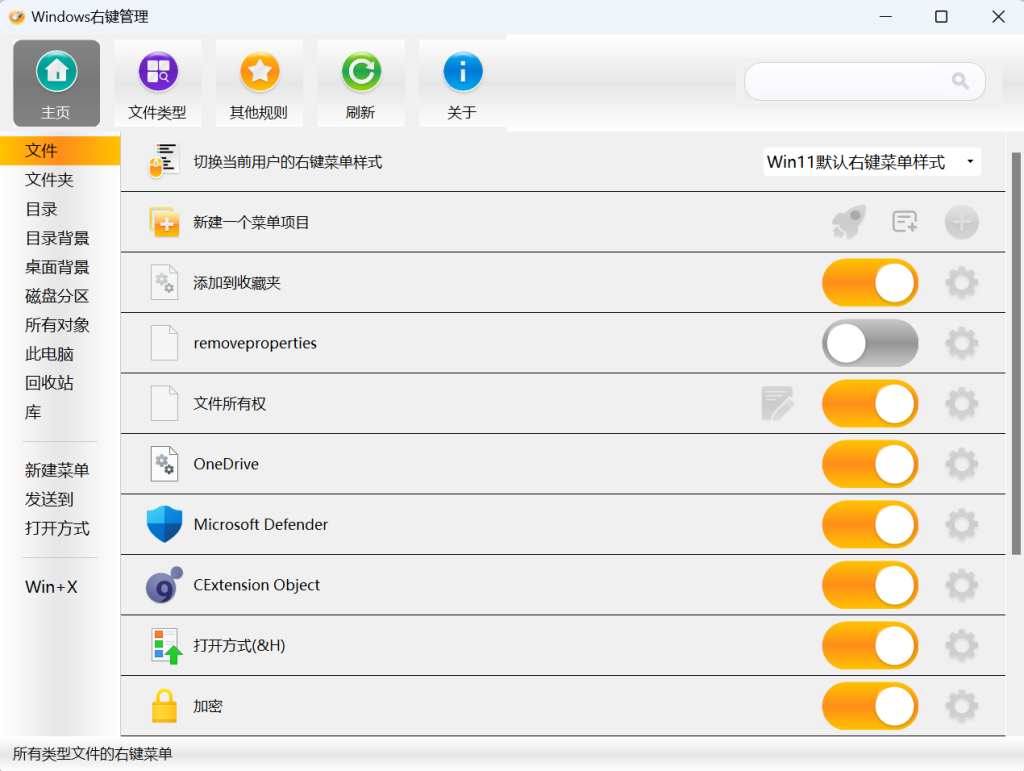Open the edit note icon for 文件所有权
1024x771 pixels.
(777, 403)
